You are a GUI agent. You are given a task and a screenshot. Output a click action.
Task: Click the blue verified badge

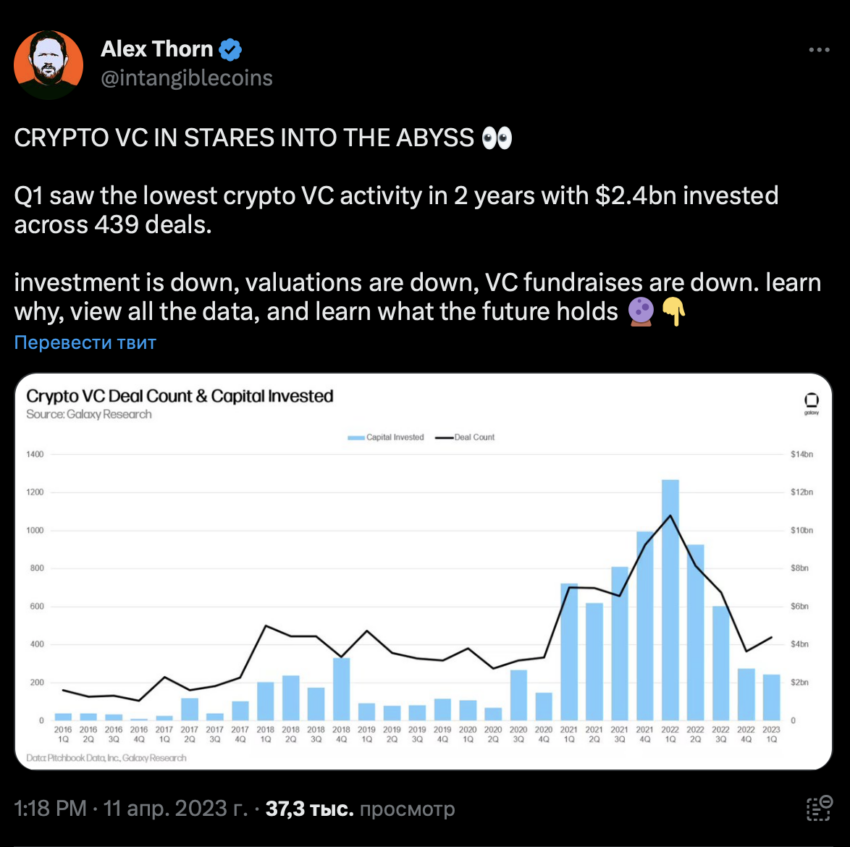coord(230,50)
